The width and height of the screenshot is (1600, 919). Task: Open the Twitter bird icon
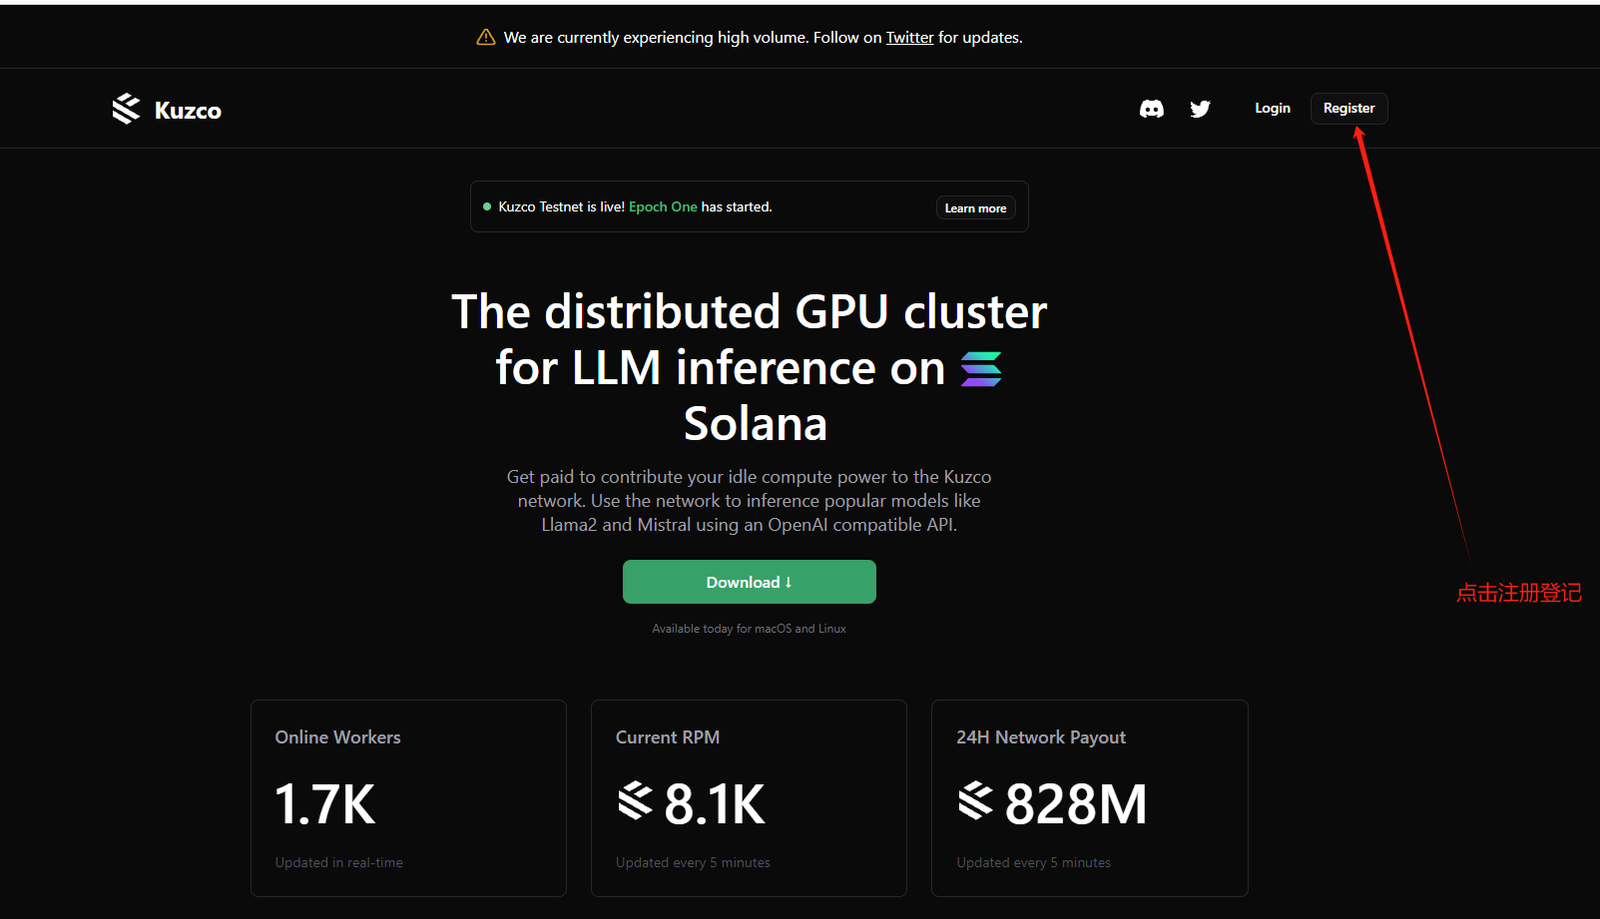click(1200, 109)
